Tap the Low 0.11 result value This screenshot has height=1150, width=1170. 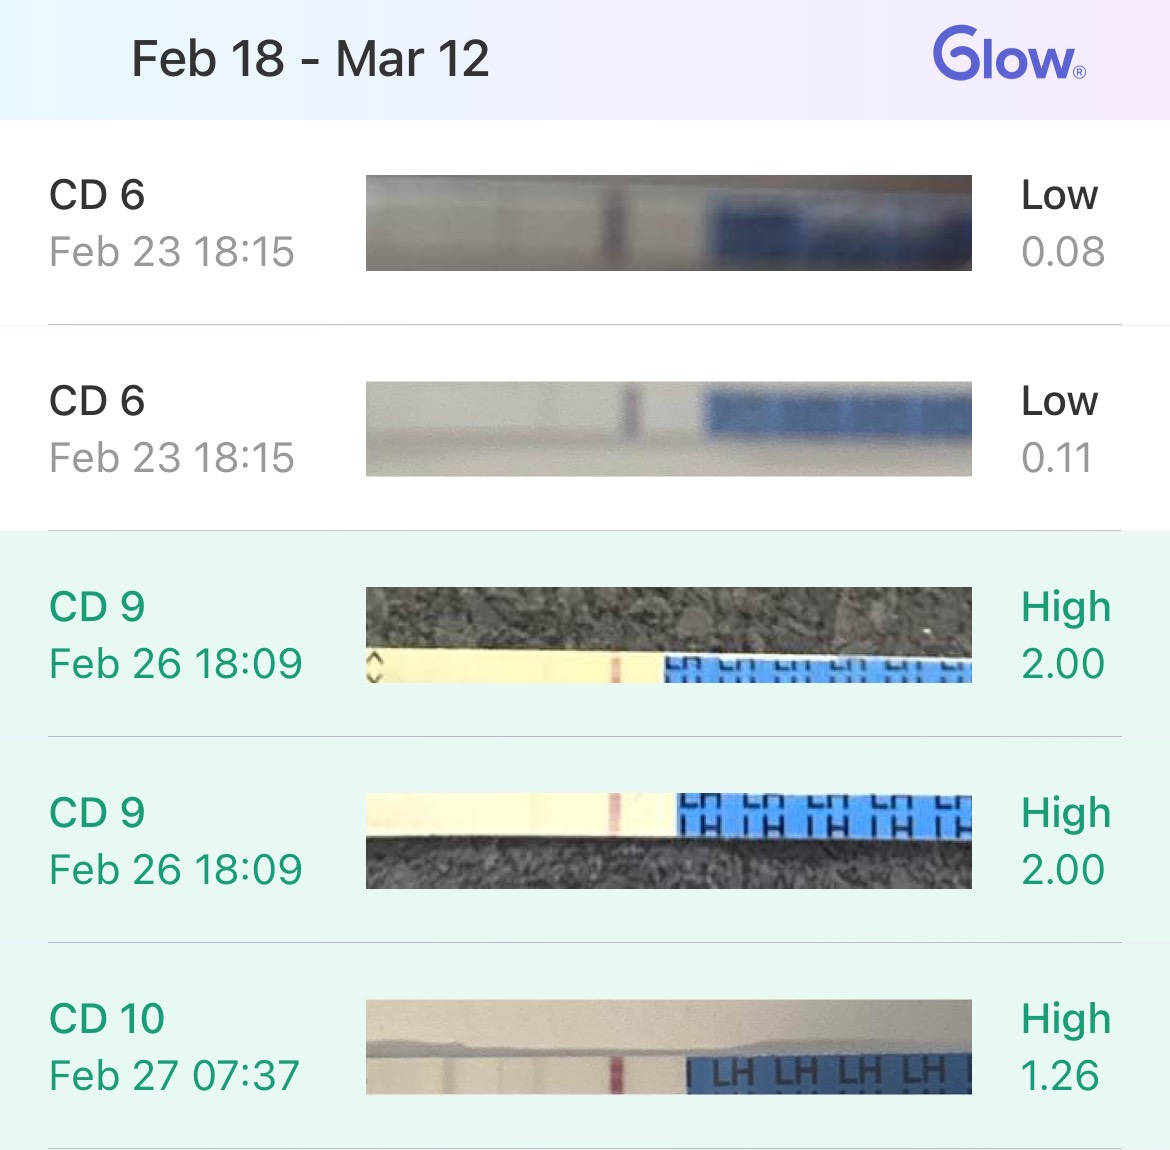(1060, 428)
